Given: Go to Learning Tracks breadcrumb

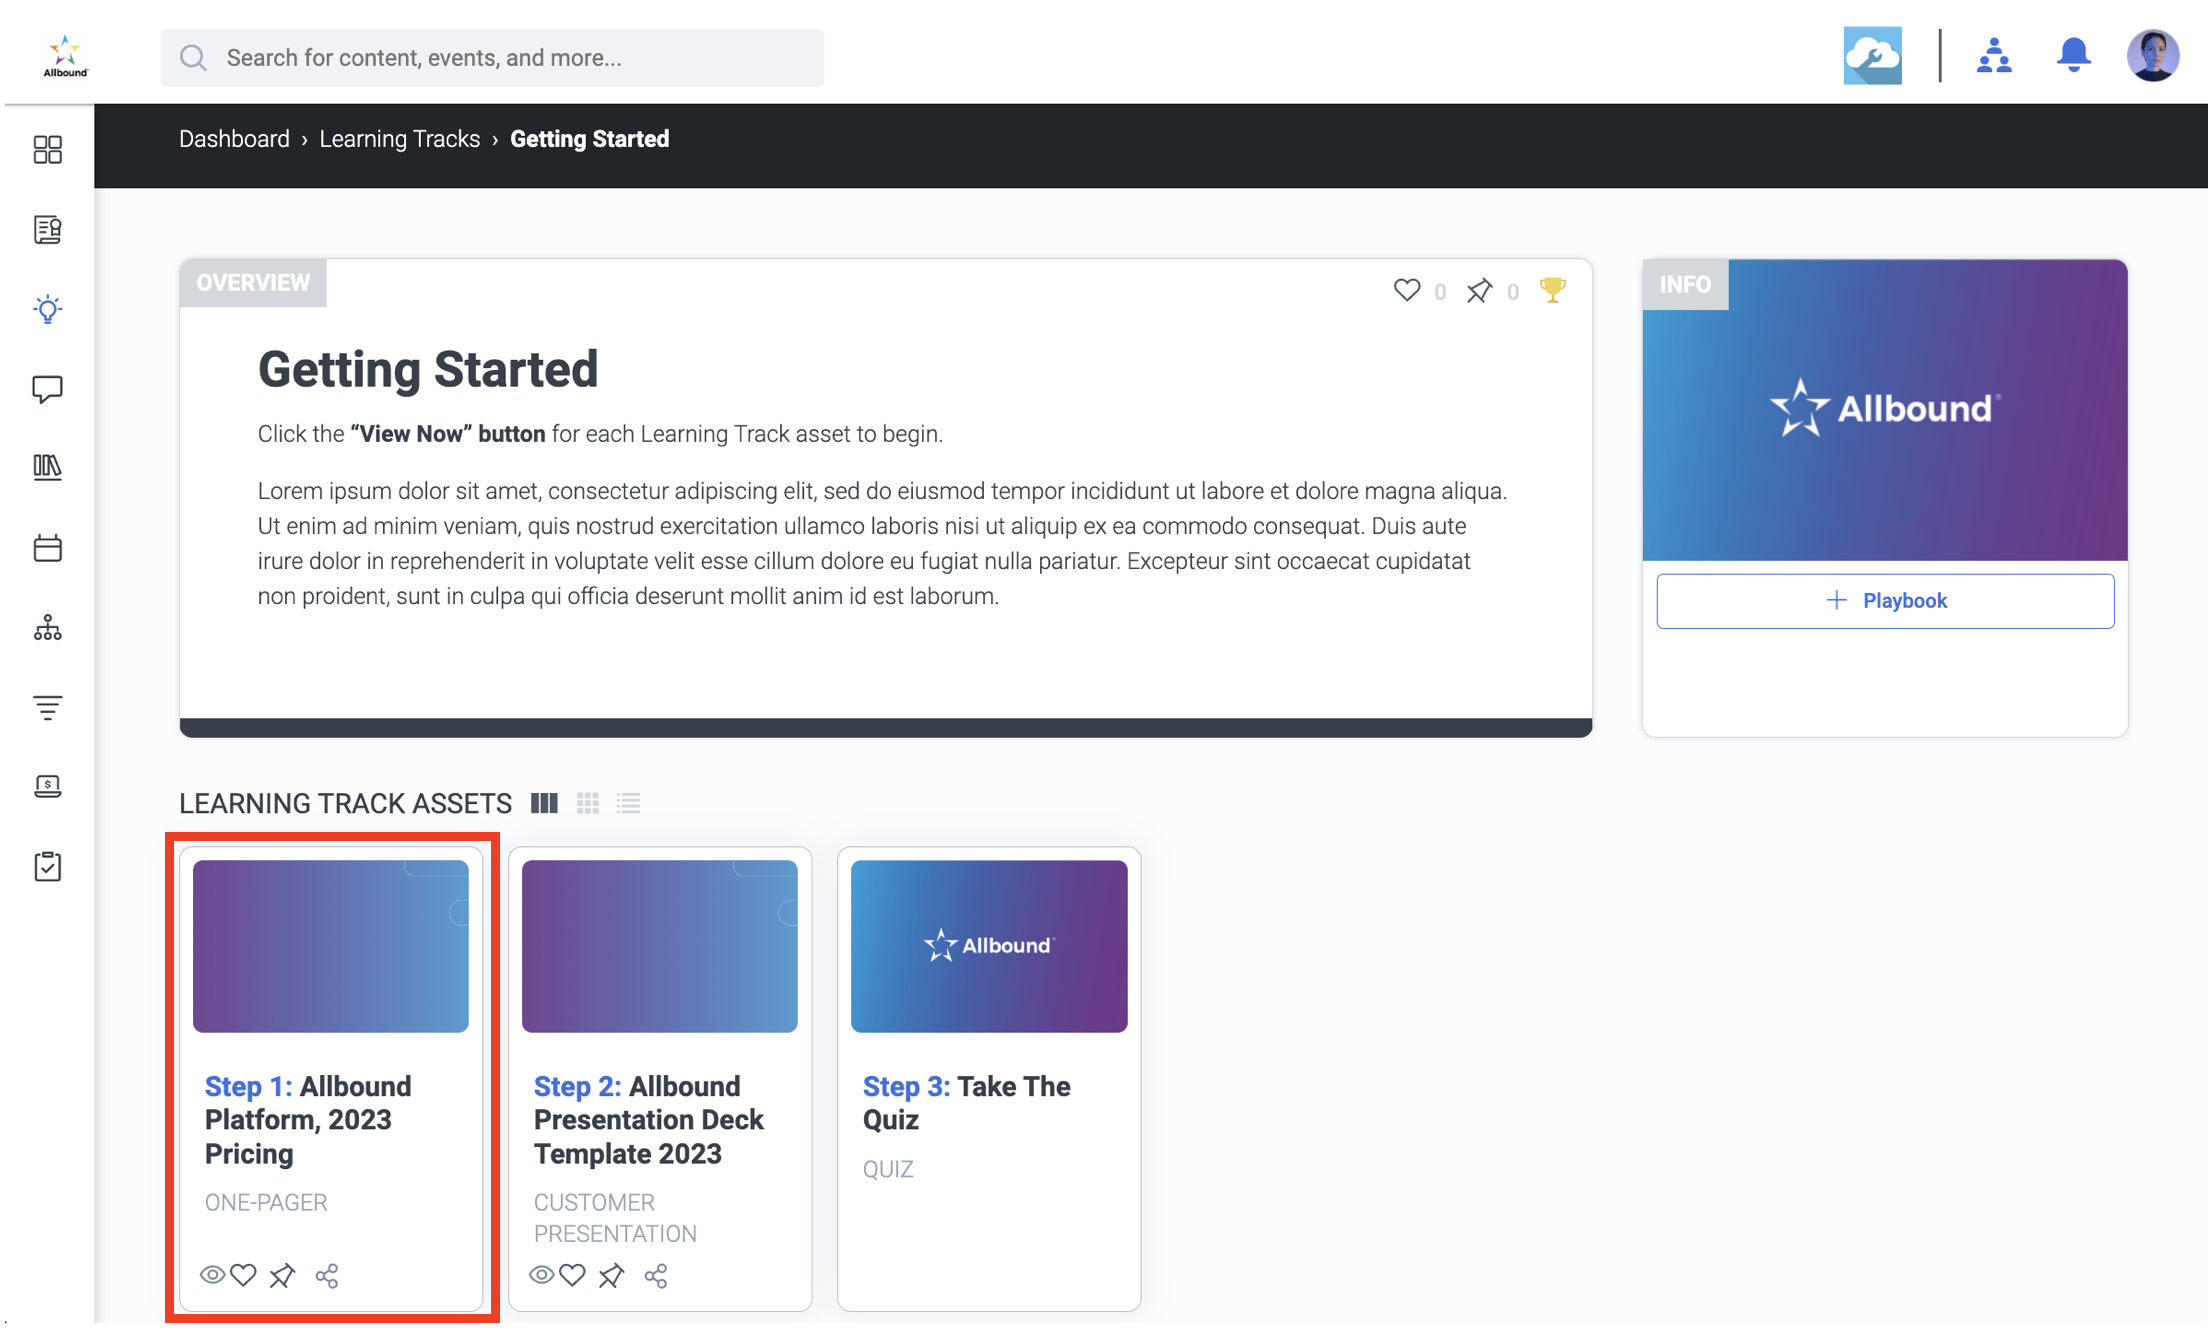Looking at the screenshot, I should click(400, 139).
